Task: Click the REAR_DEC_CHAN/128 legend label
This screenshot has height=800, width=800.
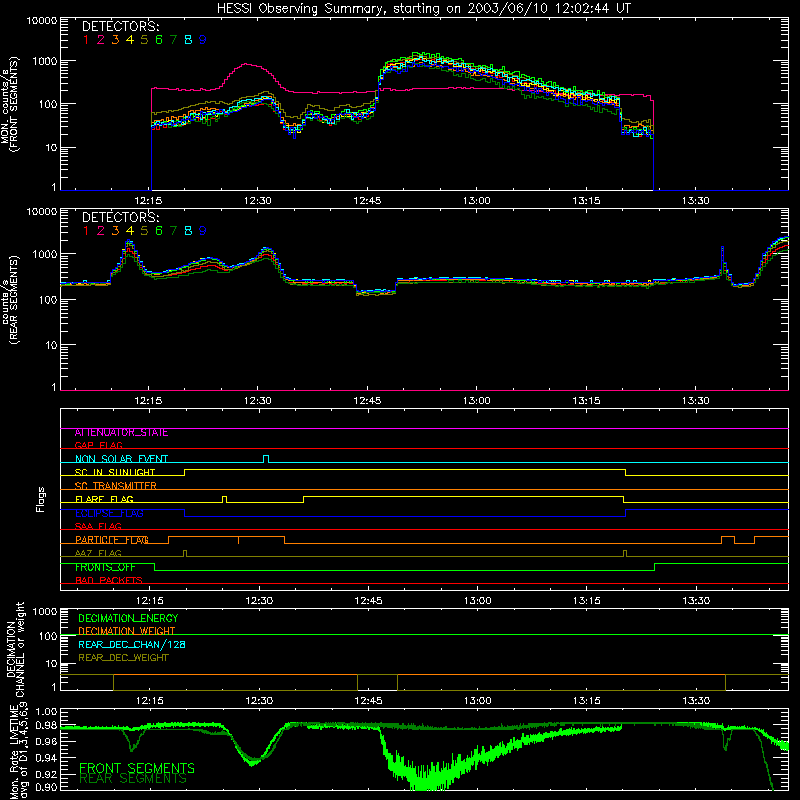Action: pyautogui.click(x=132, y=644)
